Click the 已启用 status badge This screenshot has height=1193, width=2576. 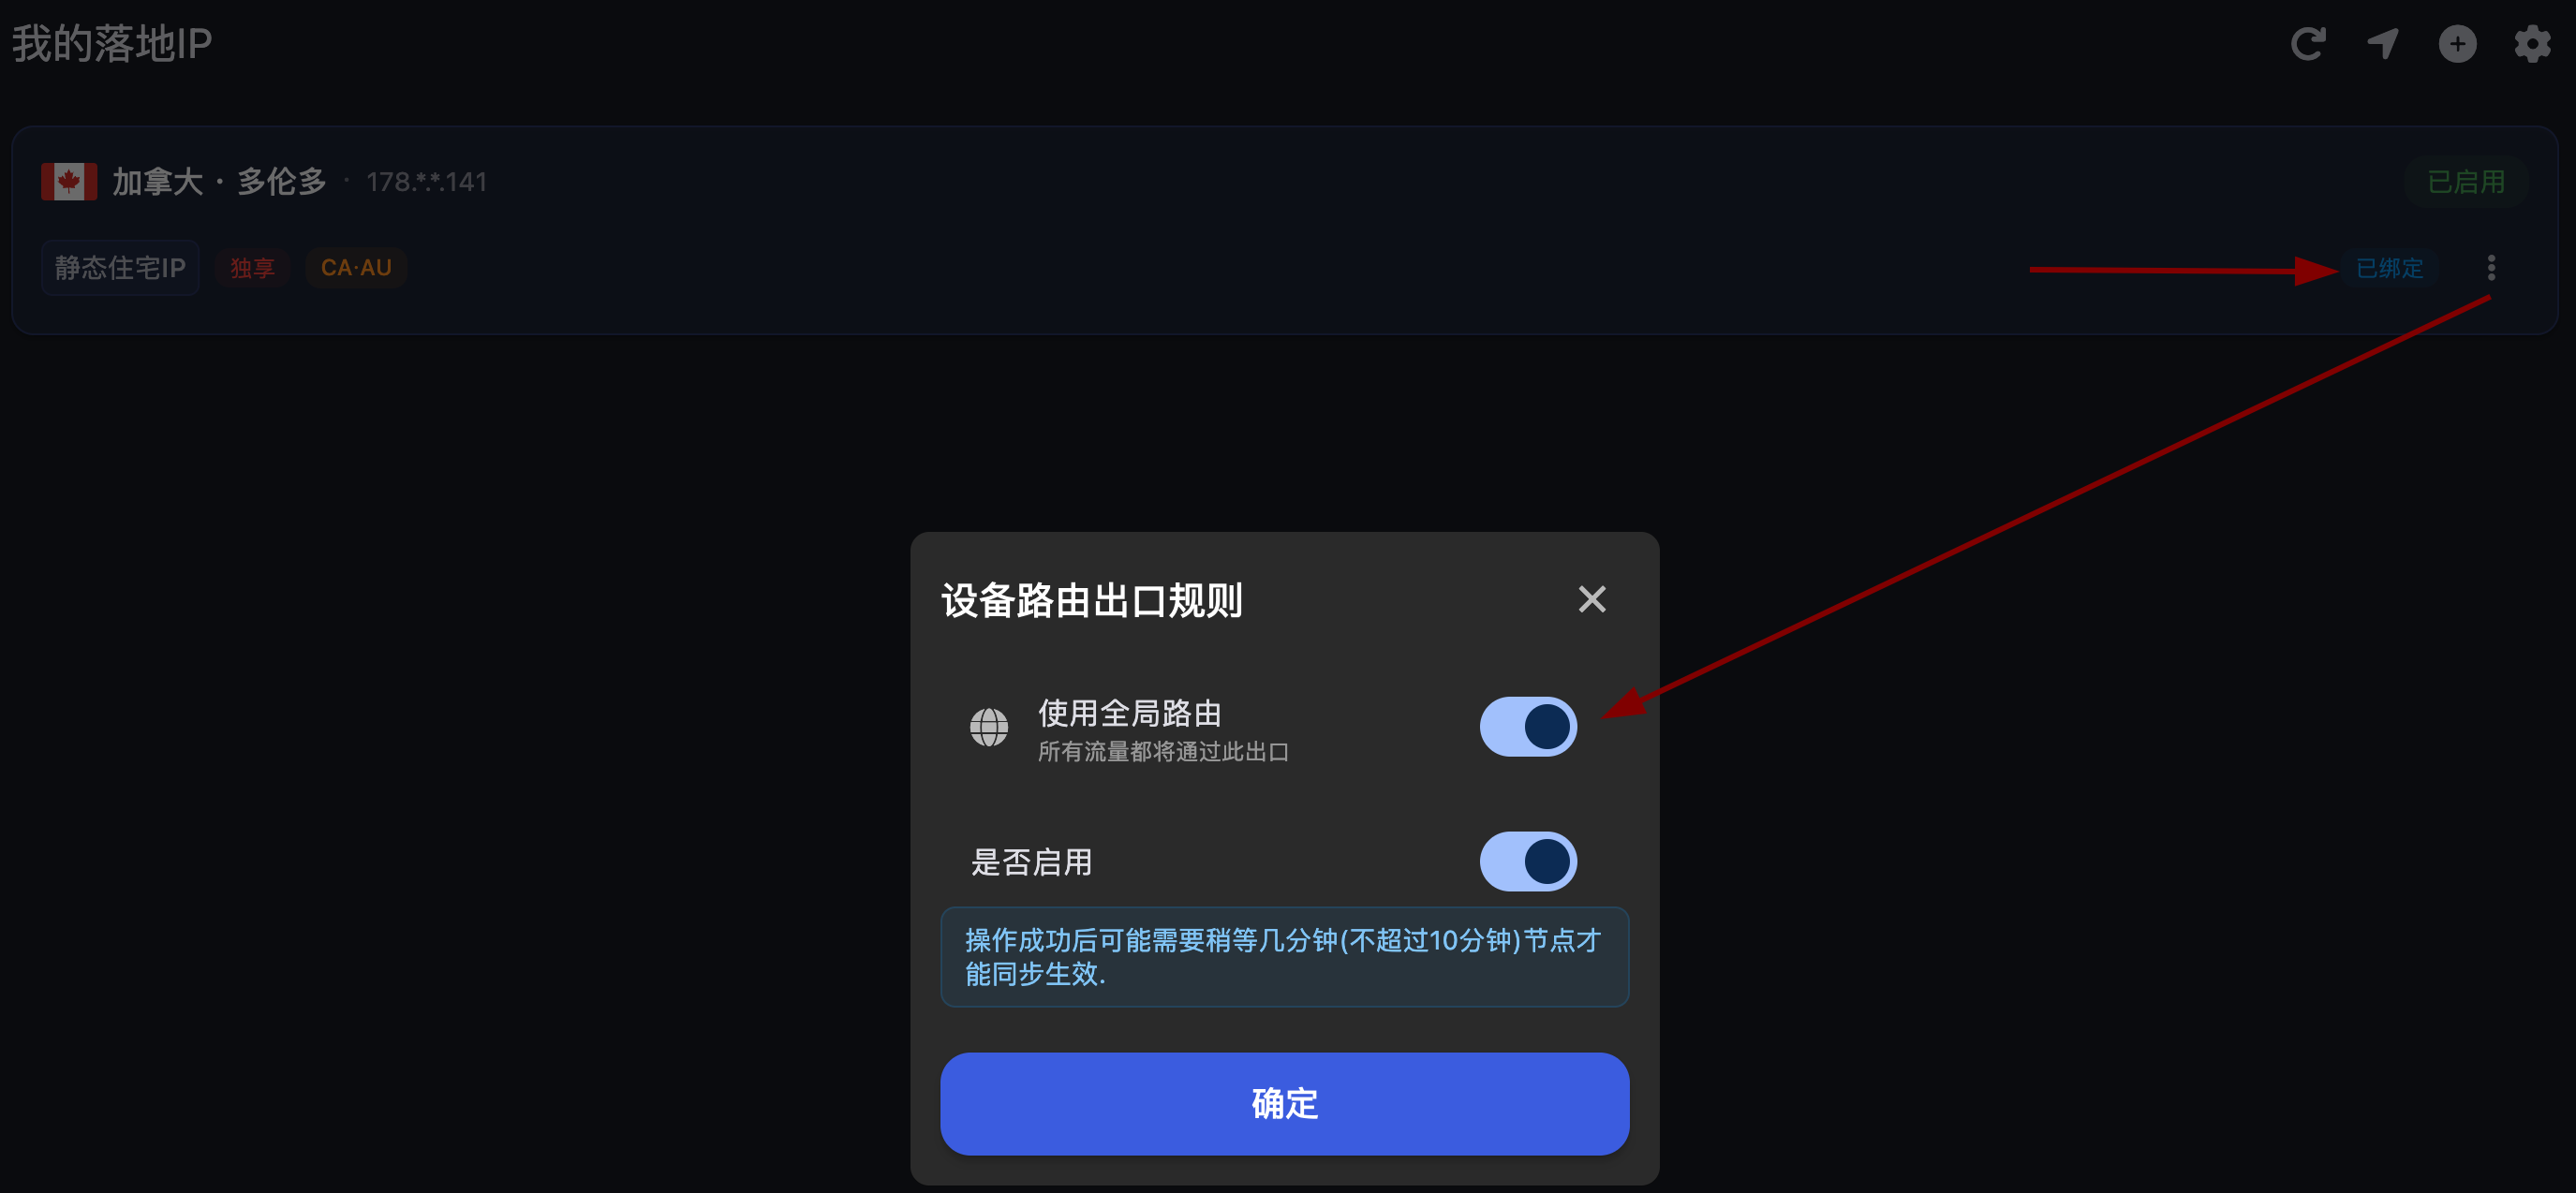[x=2466, y=182]
